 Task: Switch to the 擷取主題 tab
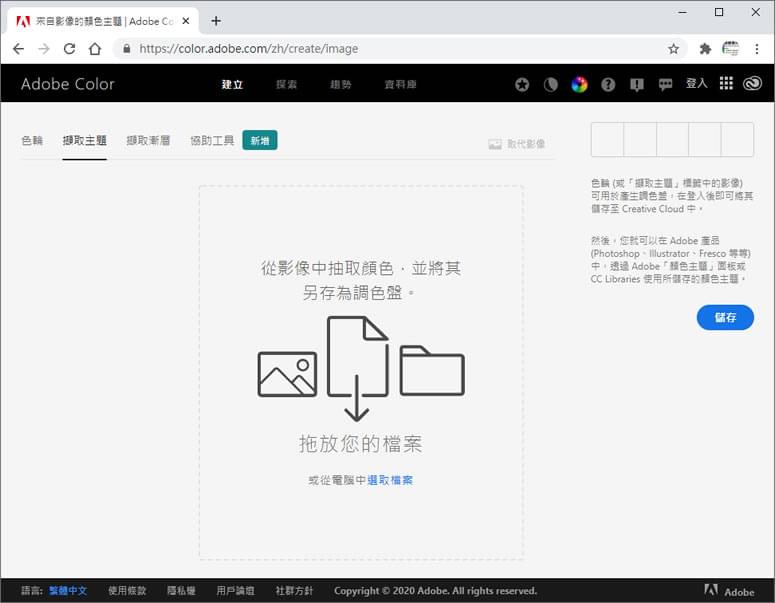(85, 141)
